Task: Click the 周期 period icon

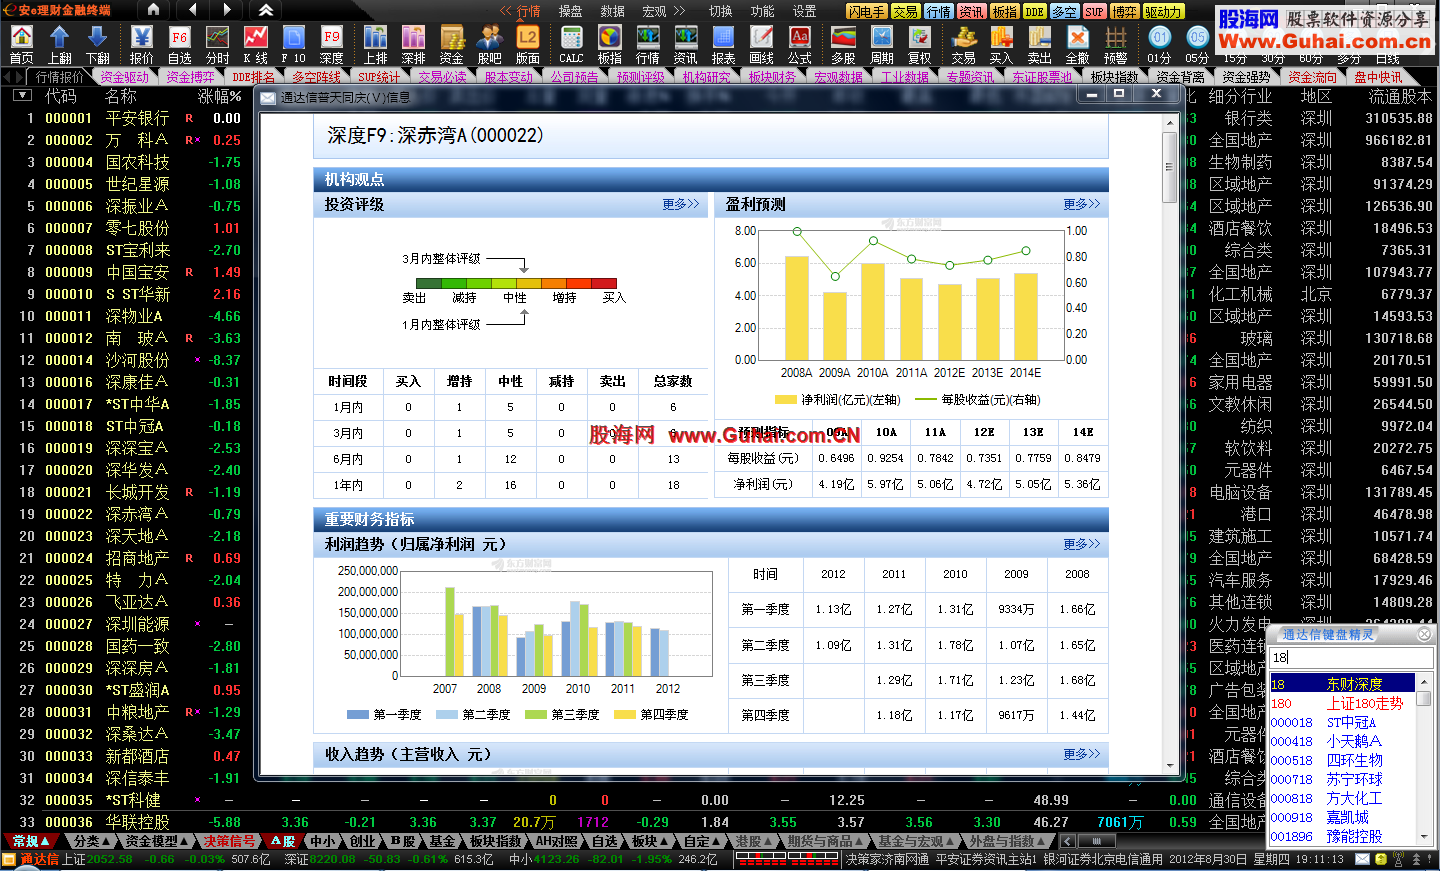Action: pyautogui.click(x=881, y=44)
